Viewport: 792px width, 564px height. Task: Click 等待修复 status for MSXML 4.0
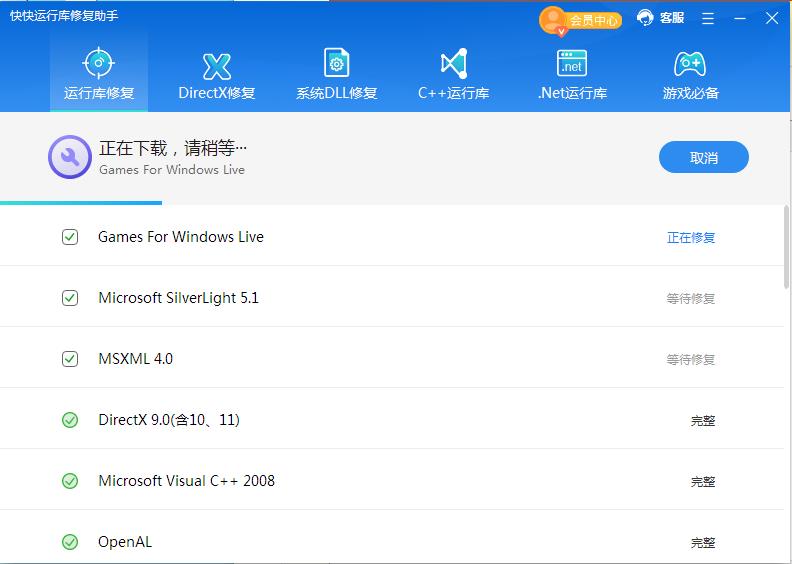690,360
